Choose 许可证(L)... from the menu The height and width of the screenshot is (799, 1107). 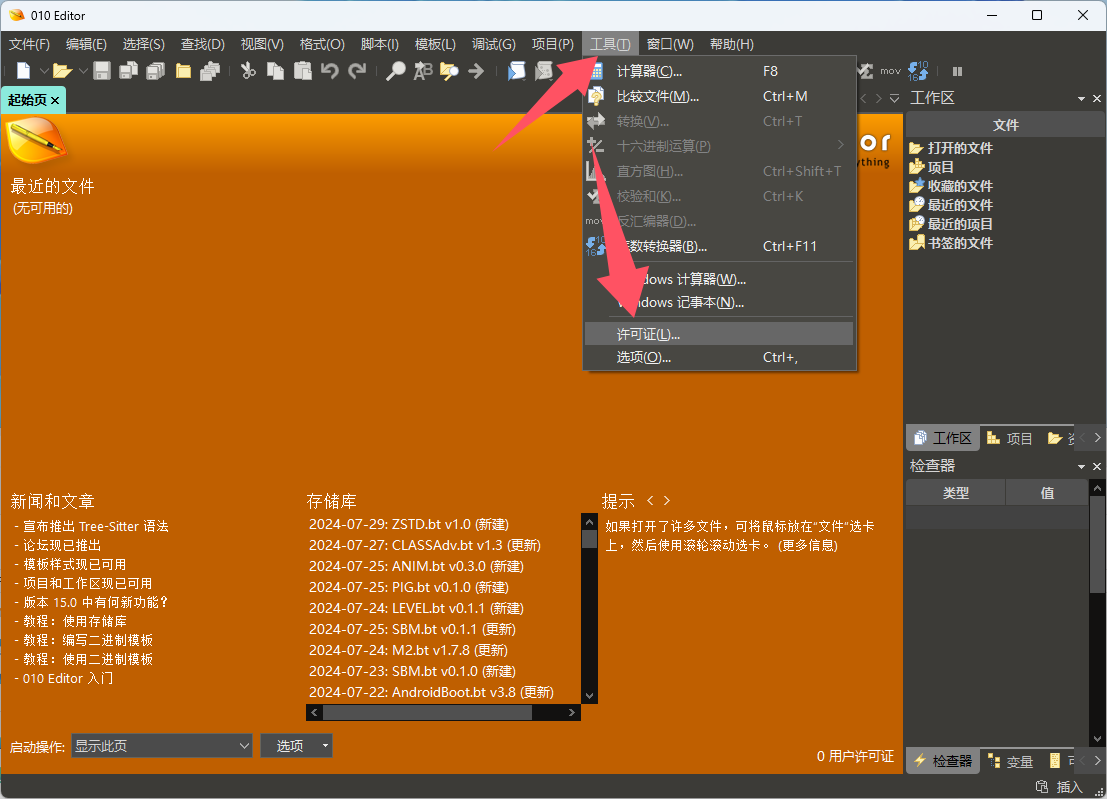(719, 334)
